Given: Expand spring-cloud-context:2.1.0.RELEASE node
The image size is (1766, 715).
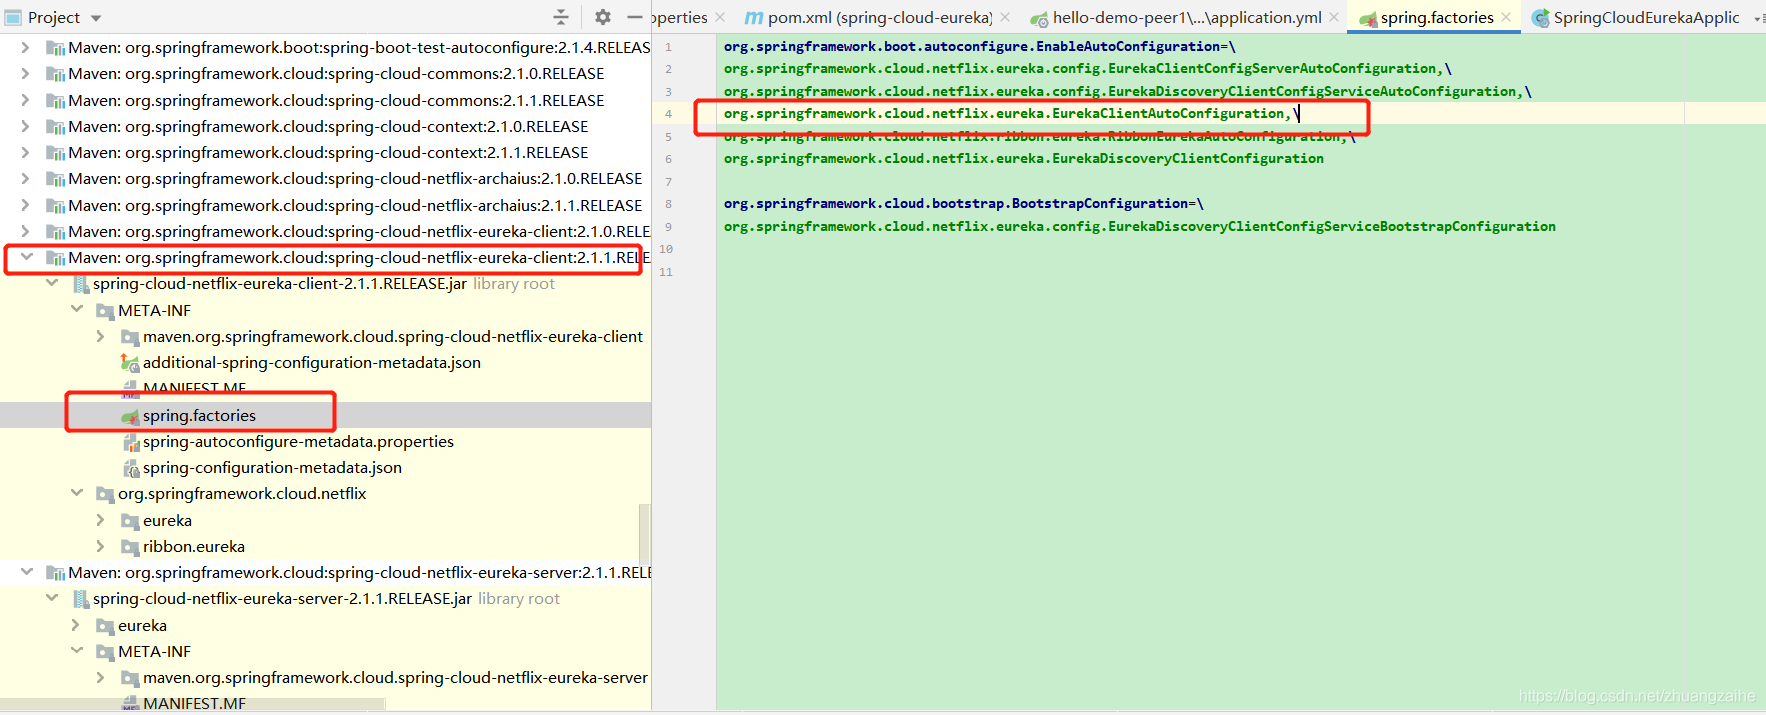Looking at the screenshot, I should click(26, 126).
